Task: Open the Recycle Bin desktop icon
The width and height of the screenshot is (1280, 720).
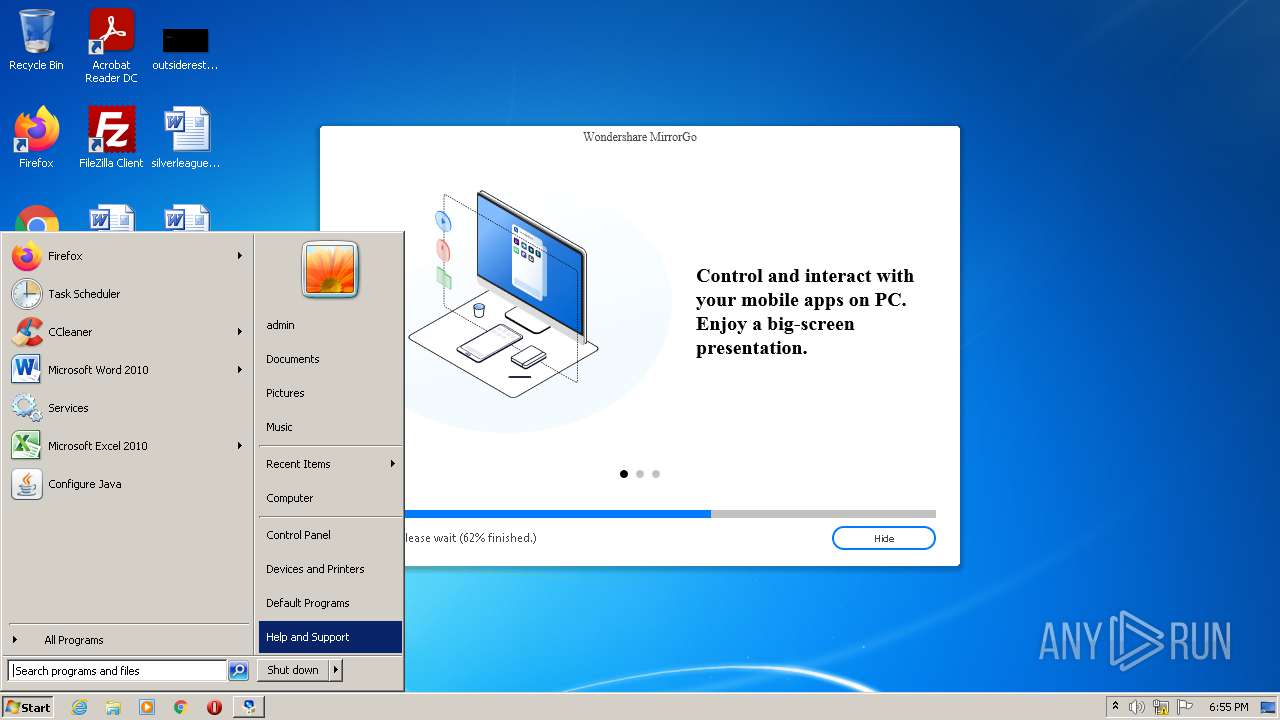Action: (36, 41)
